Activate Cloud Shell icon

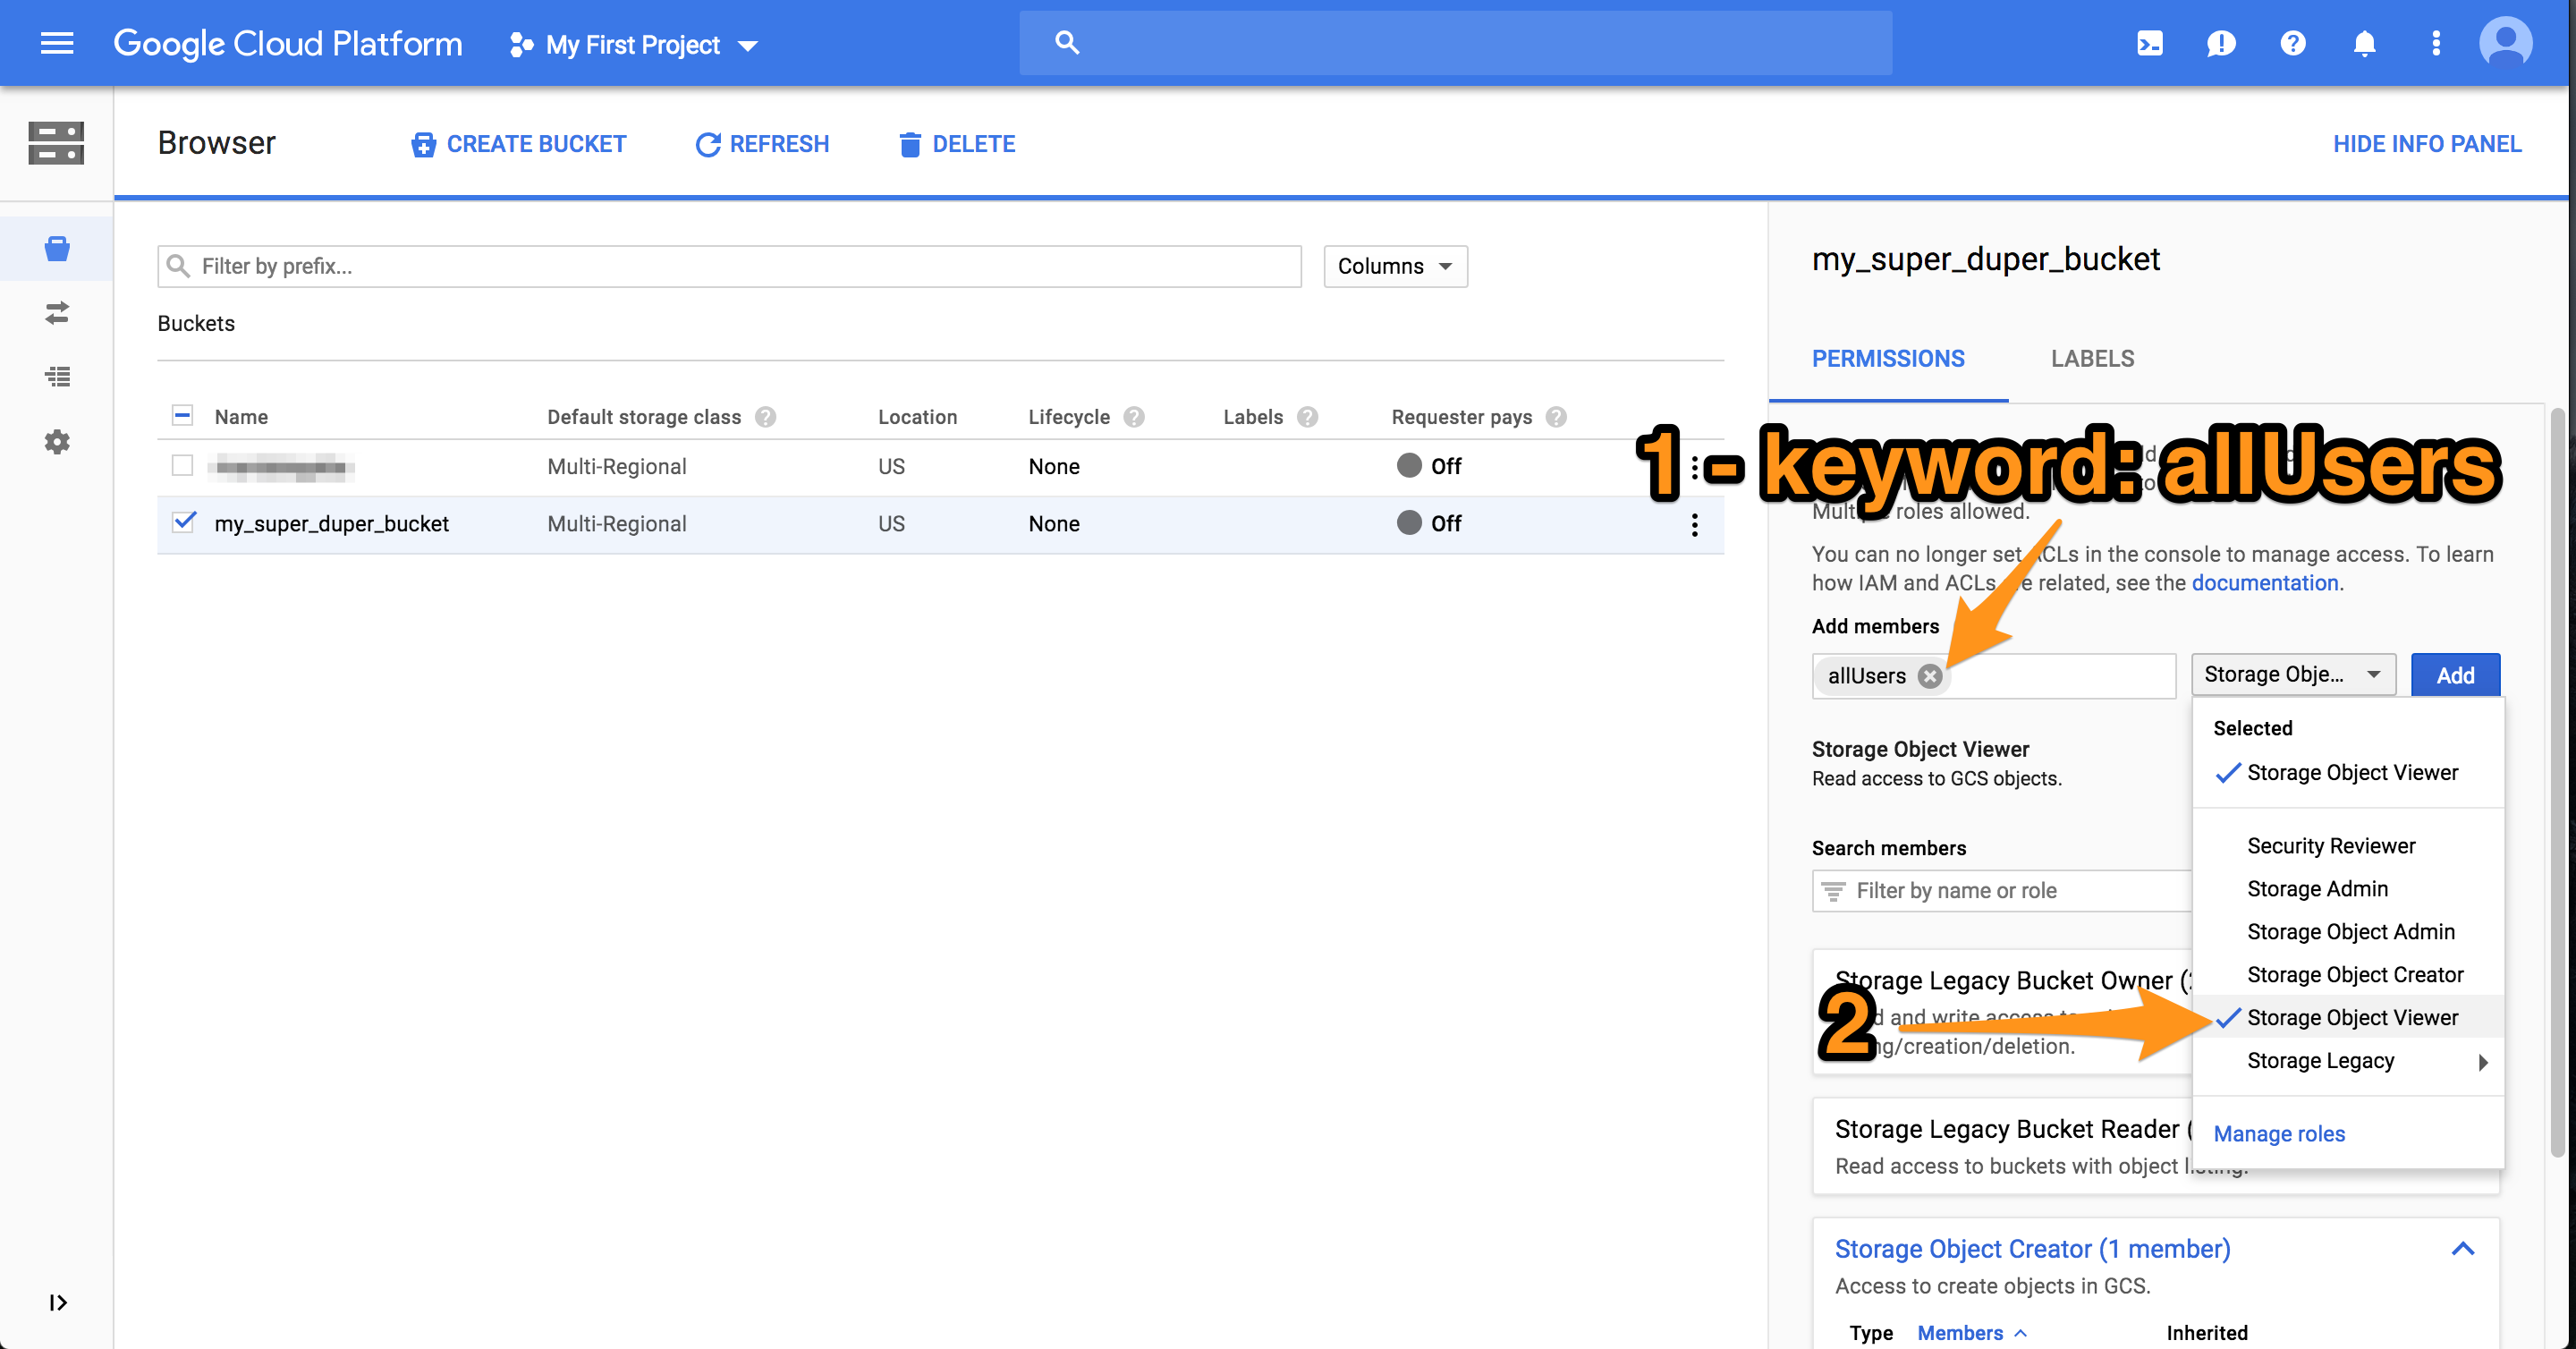pos(2149,43)
